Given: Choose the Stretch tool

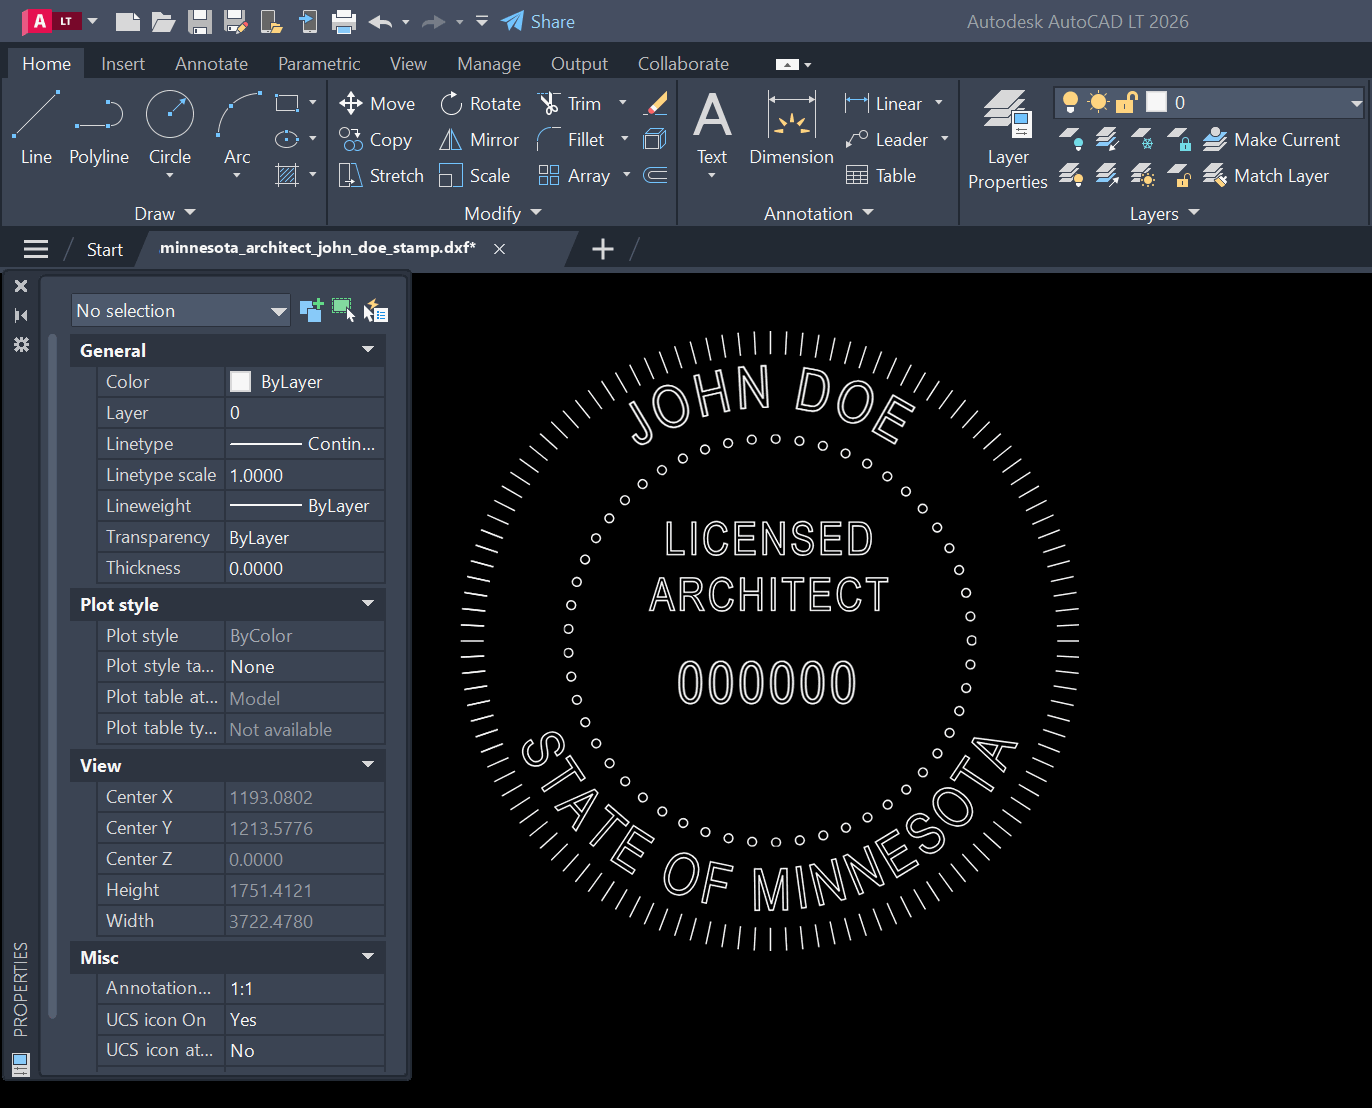Looking at the screenshot, I should click(381, 175).
